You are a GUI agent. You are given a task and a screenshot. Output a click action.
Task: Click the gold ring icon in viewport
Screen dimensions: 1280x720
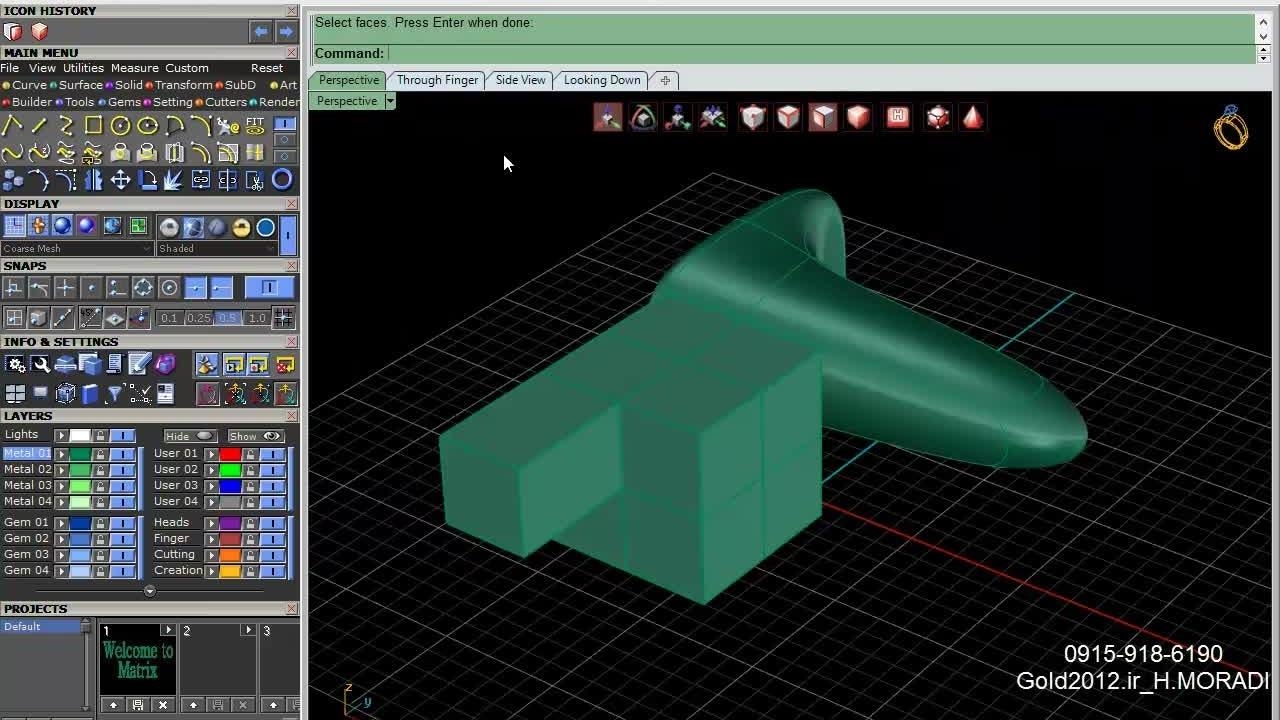click(x=1231, y=128)
